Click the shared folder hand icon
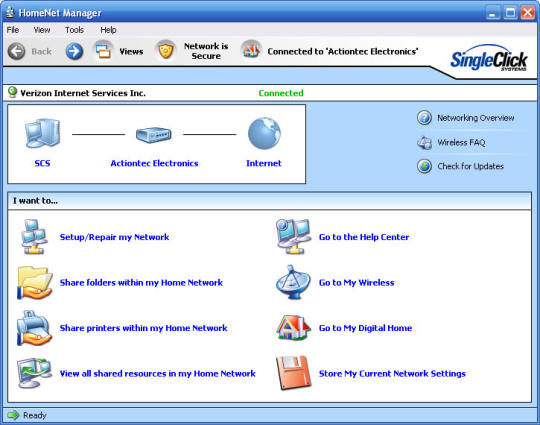540x425 pixels. (34, 282)
